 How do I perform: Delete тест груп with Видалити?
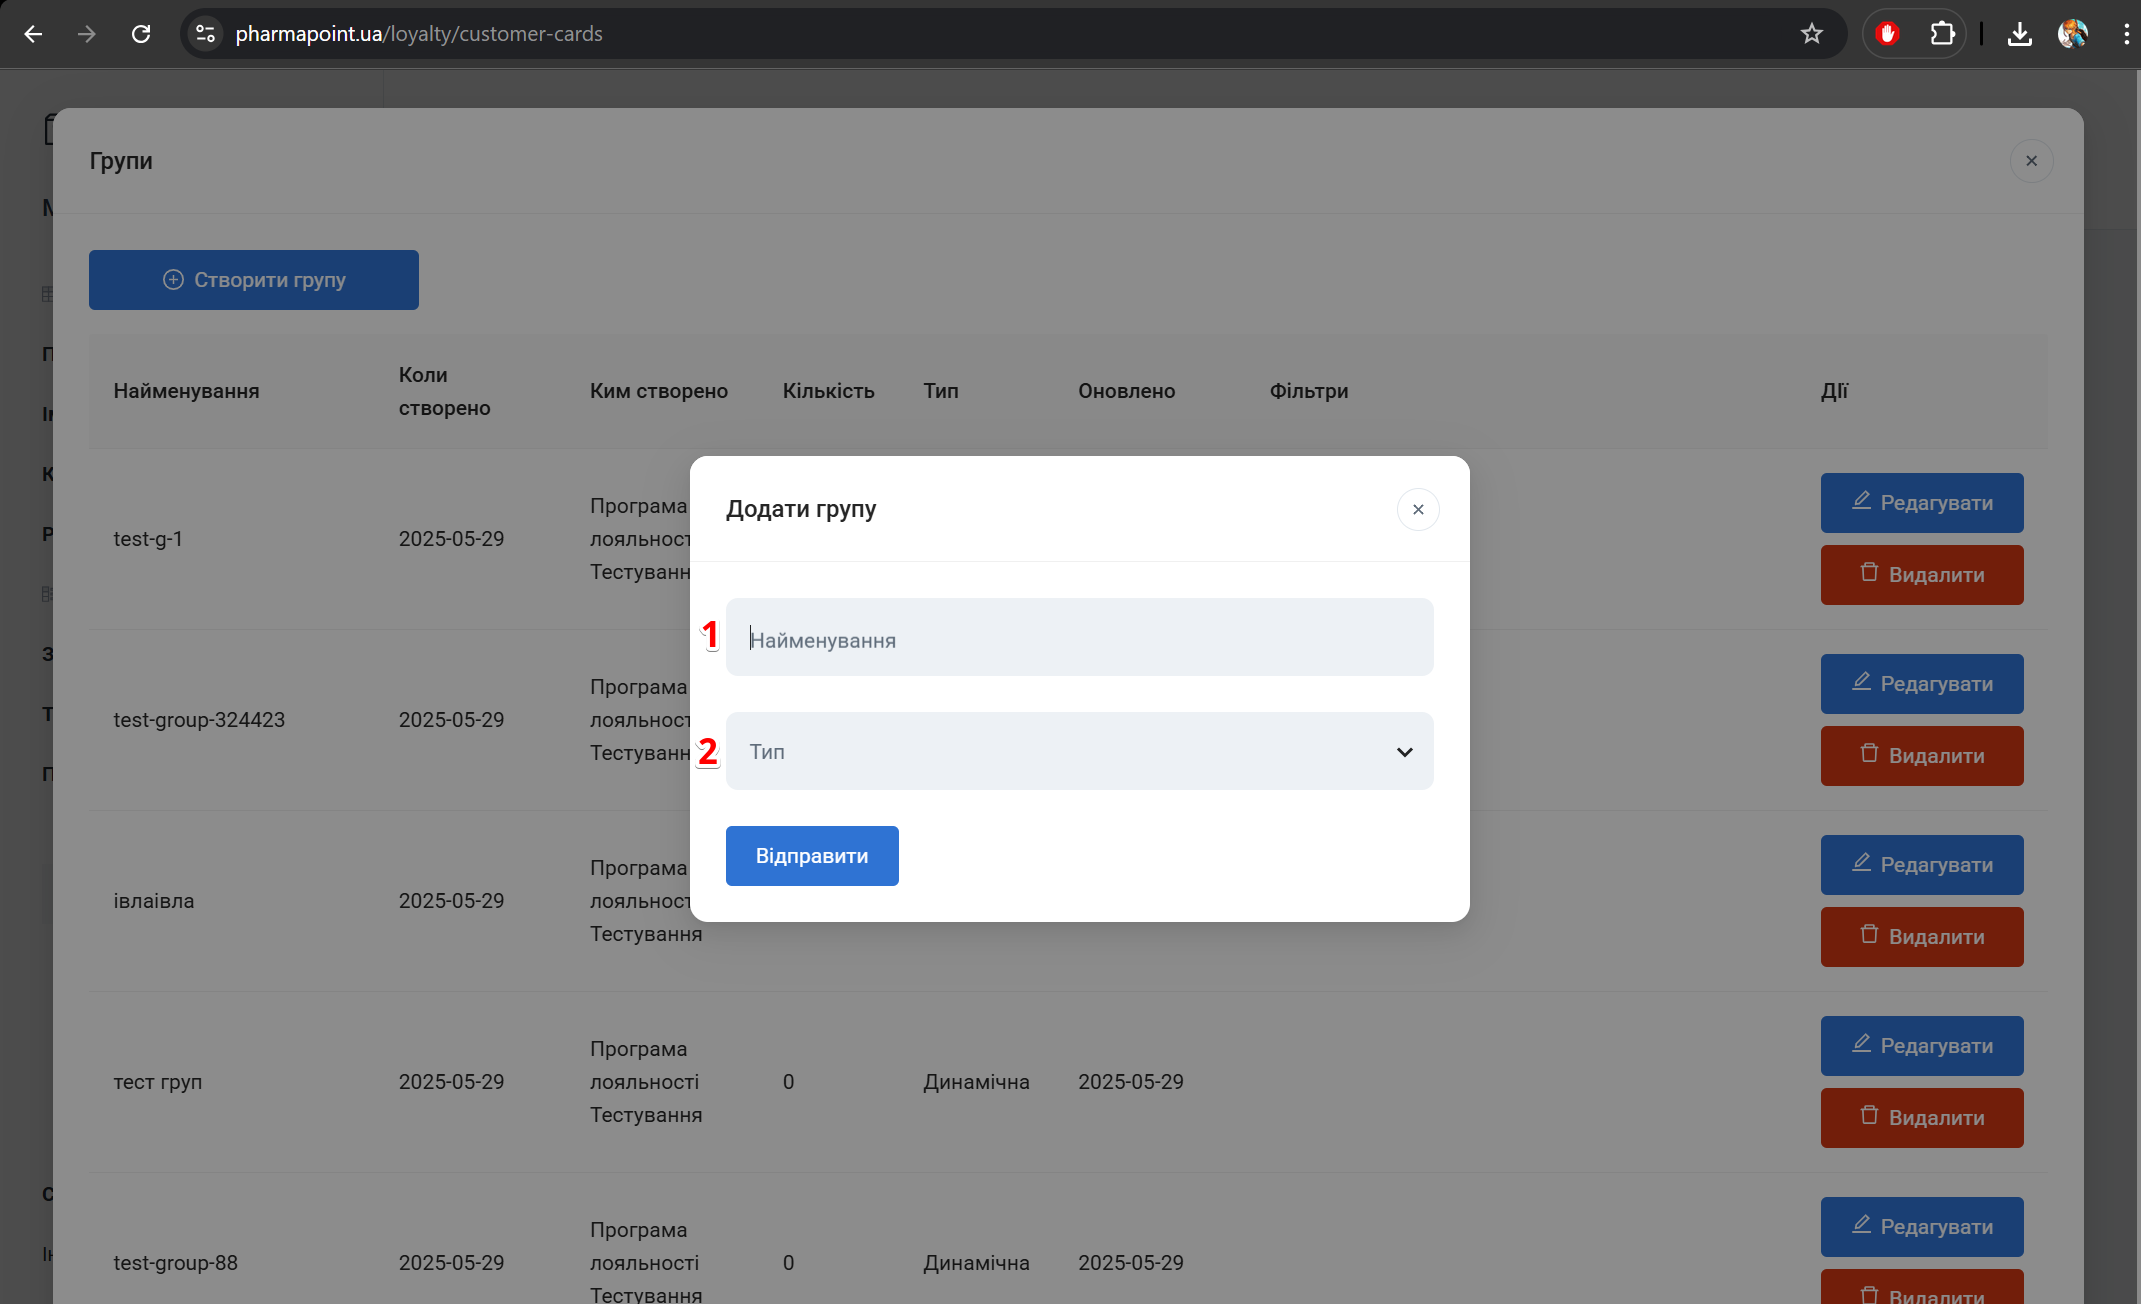point(1921,1118)
